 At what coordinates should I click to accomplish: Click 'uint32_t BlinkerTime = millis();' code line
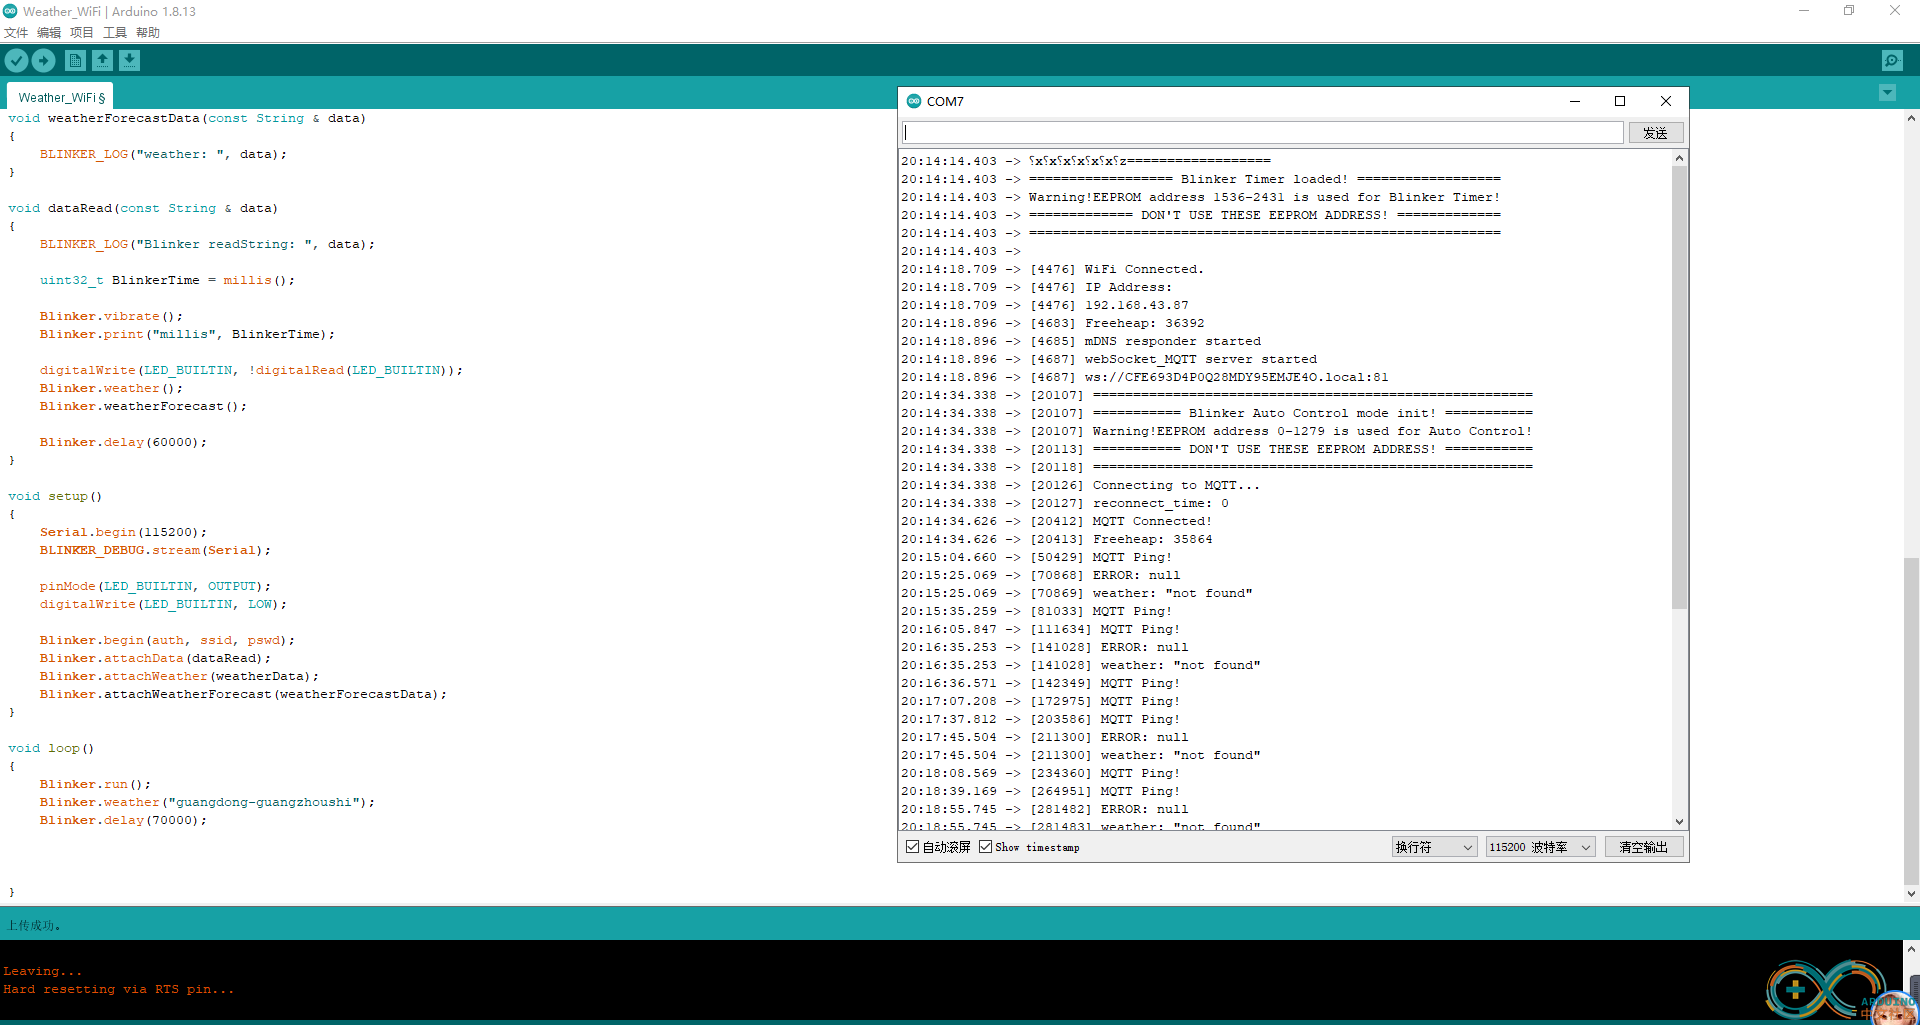click(167, 280)
